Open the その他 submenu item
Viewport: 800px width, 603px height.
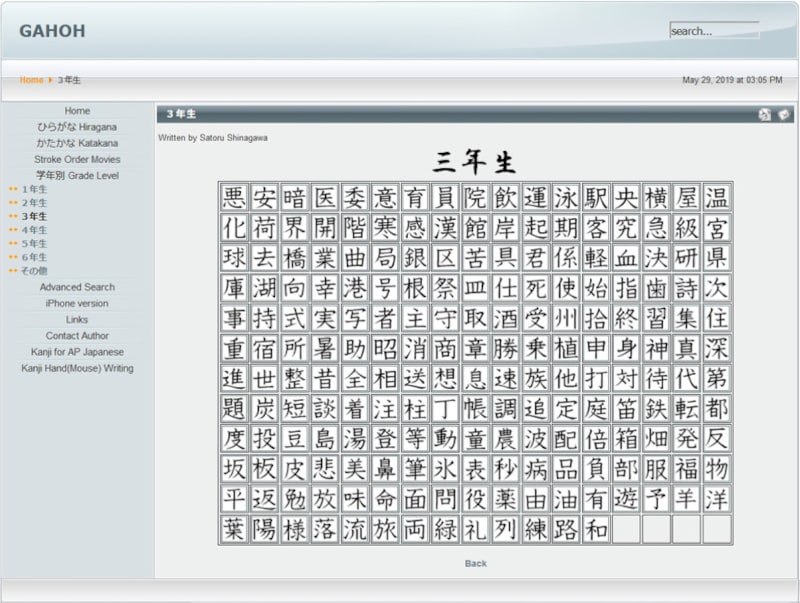coord(34,270)
